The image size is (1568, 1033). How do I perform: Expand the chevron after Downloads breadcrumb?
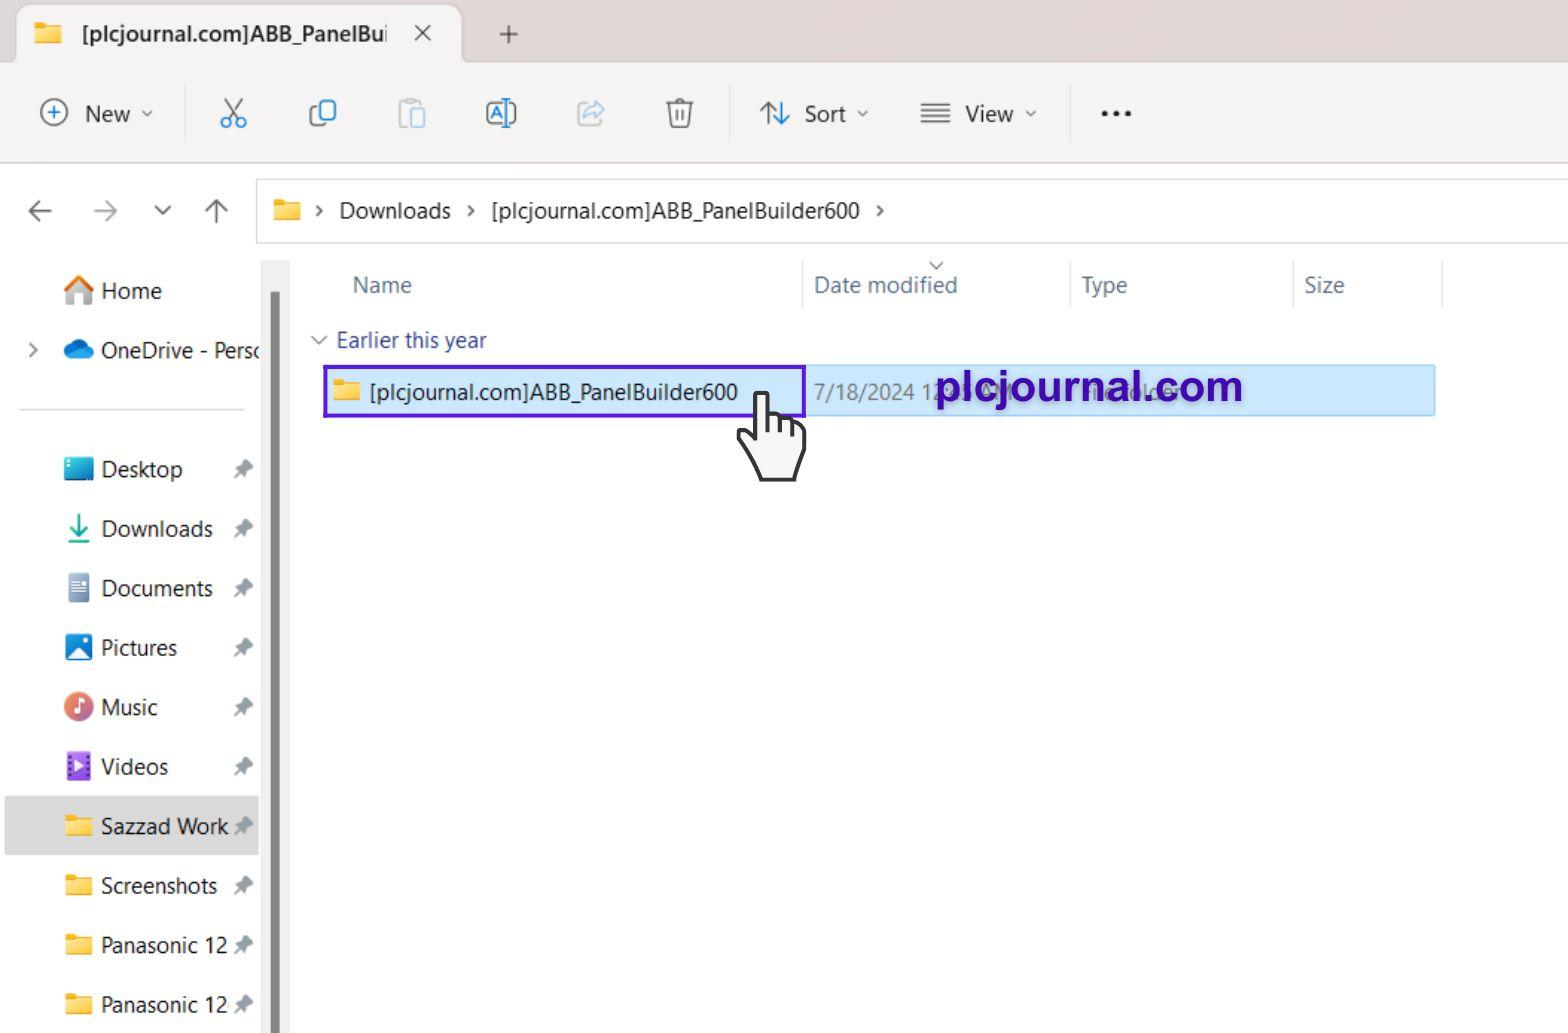[x=471, y=211]
